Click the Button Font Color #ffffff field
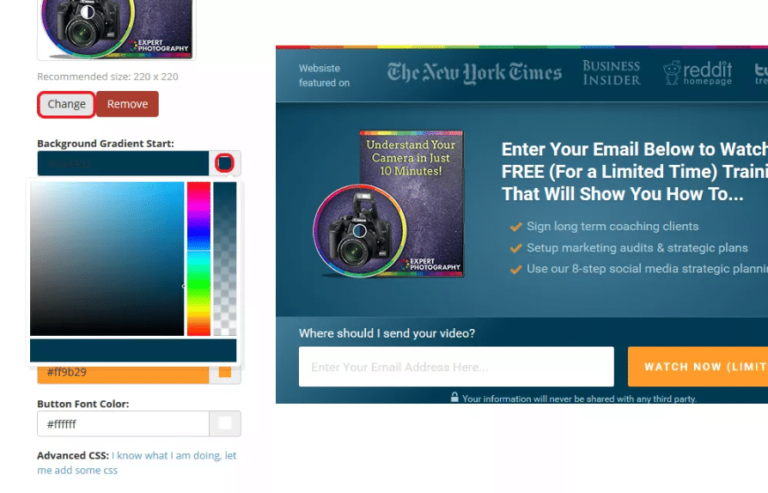The image size is (768, 493). [123, 424]
